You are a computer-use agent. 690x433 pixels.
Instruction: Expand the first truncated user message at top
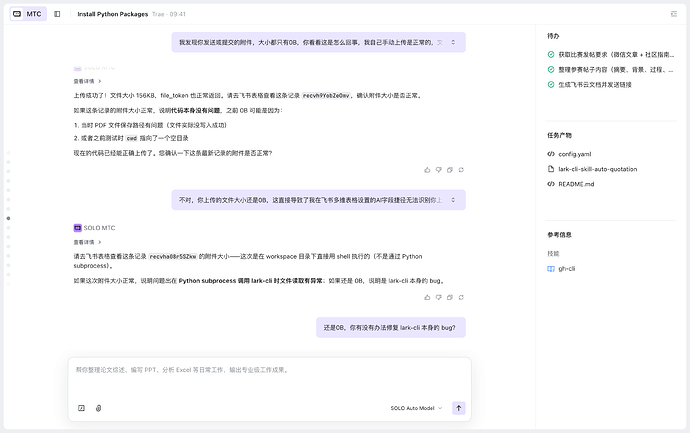click(453, 42)
